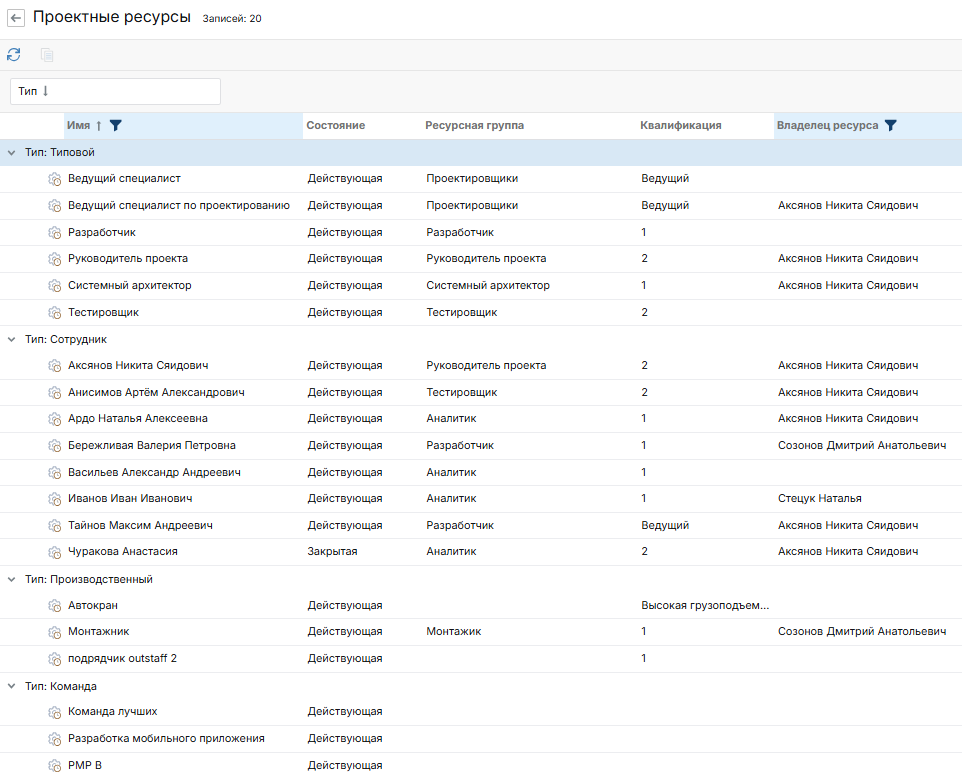
Task: Collapse the Тип: Типовой group
Action: point(12,152)
